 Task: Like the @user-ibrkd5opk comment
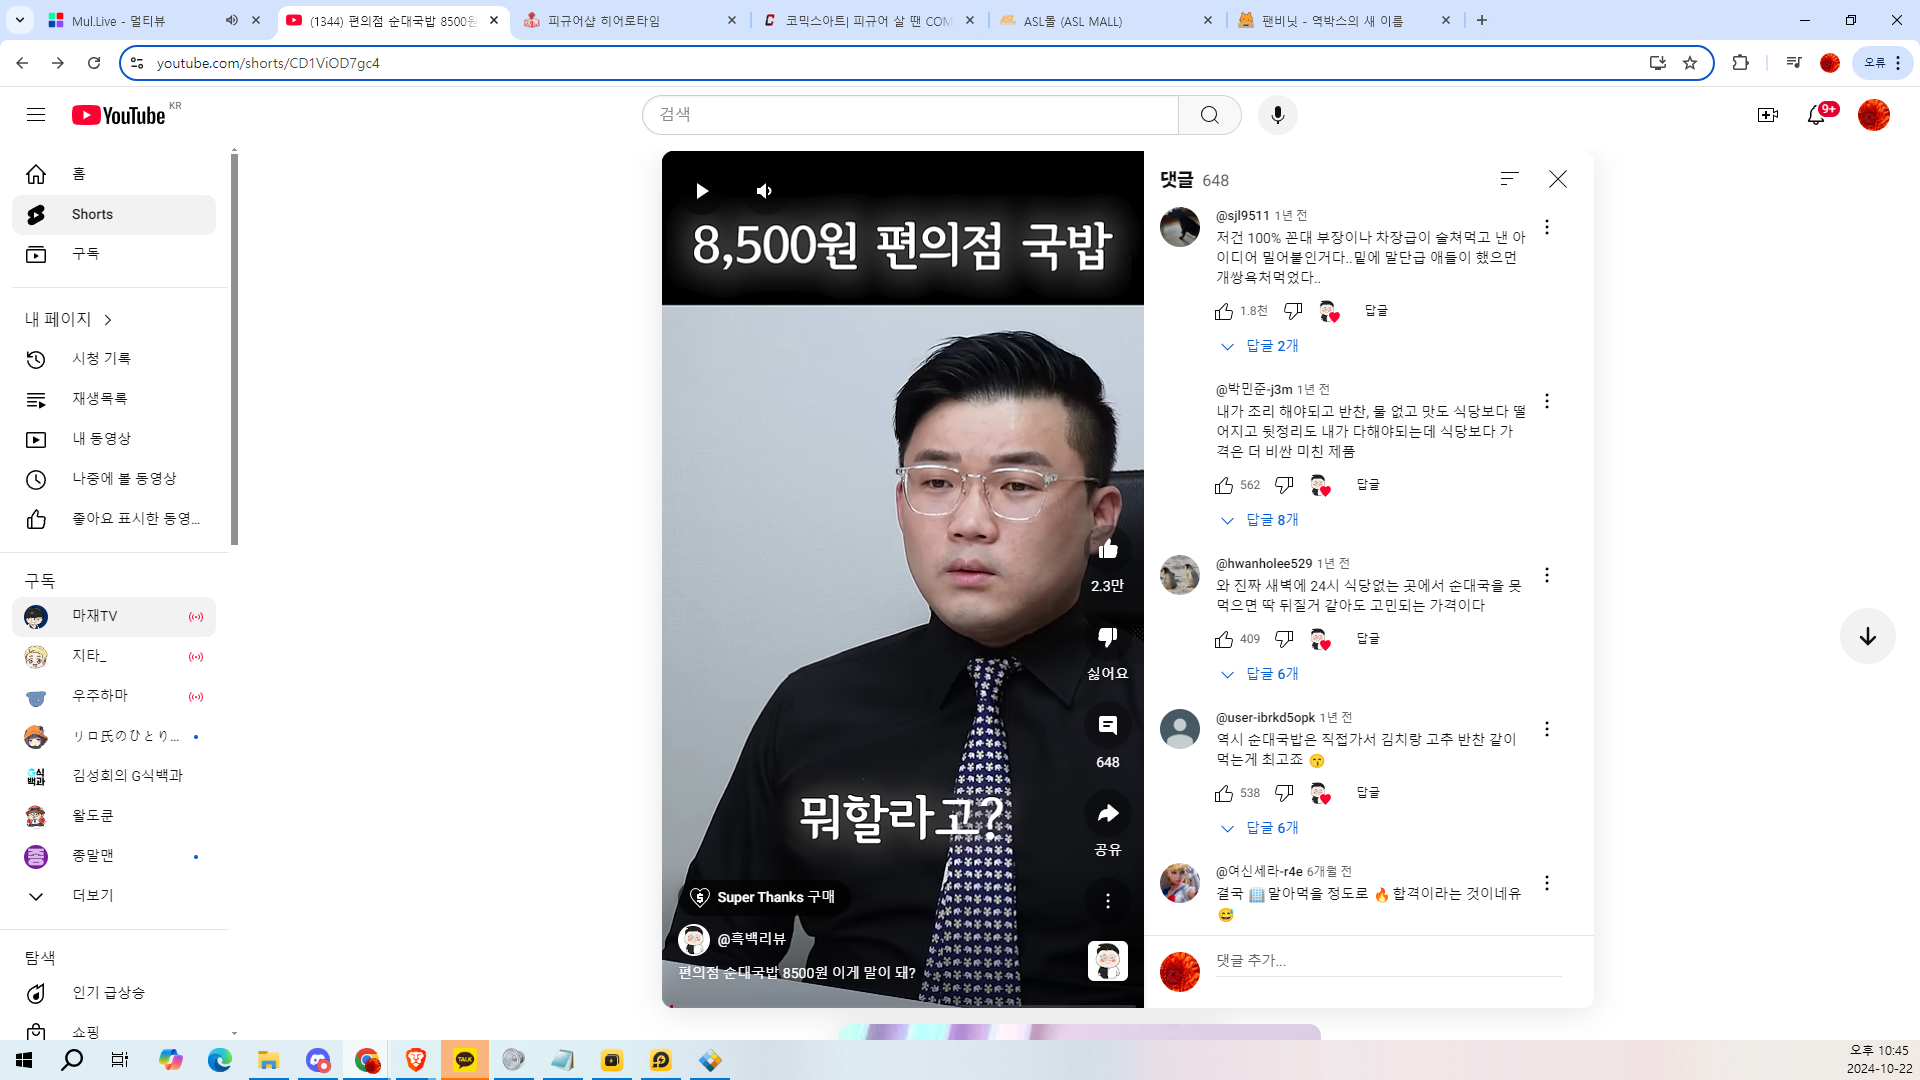pos(1223,793)
